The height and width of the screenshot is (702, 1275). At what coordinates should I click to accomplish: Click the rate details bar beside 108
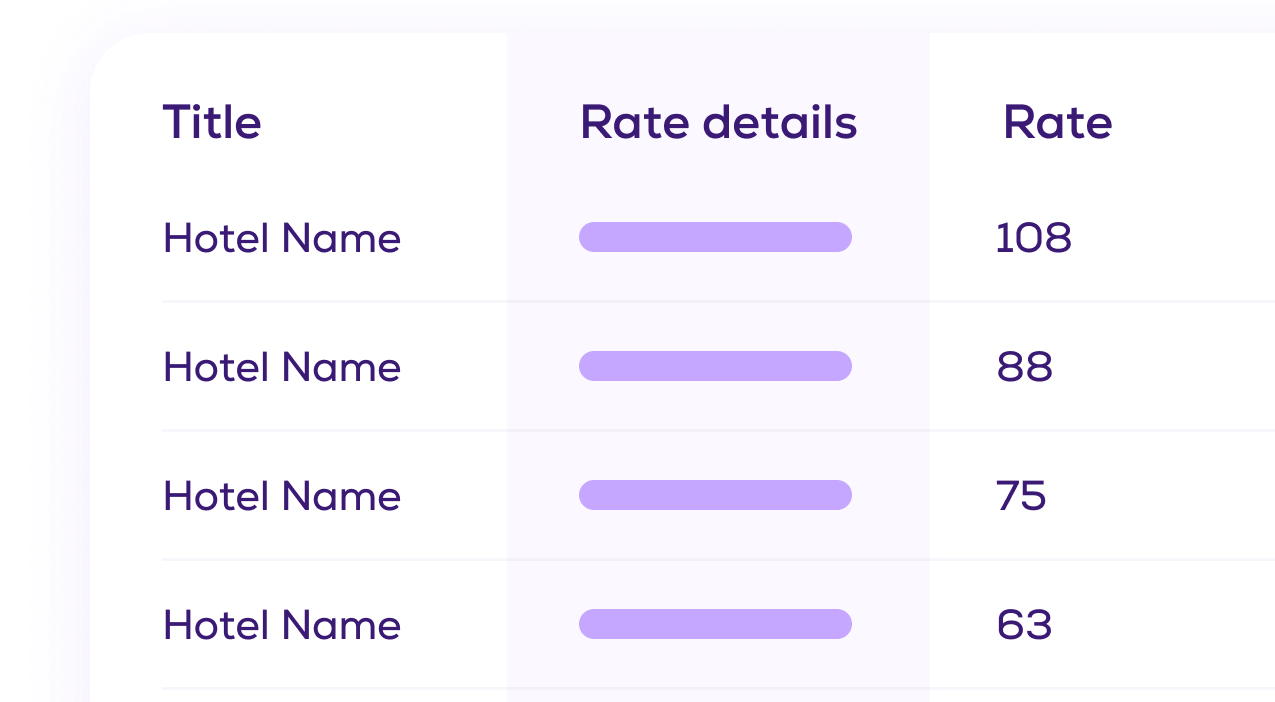click(715, 237)
